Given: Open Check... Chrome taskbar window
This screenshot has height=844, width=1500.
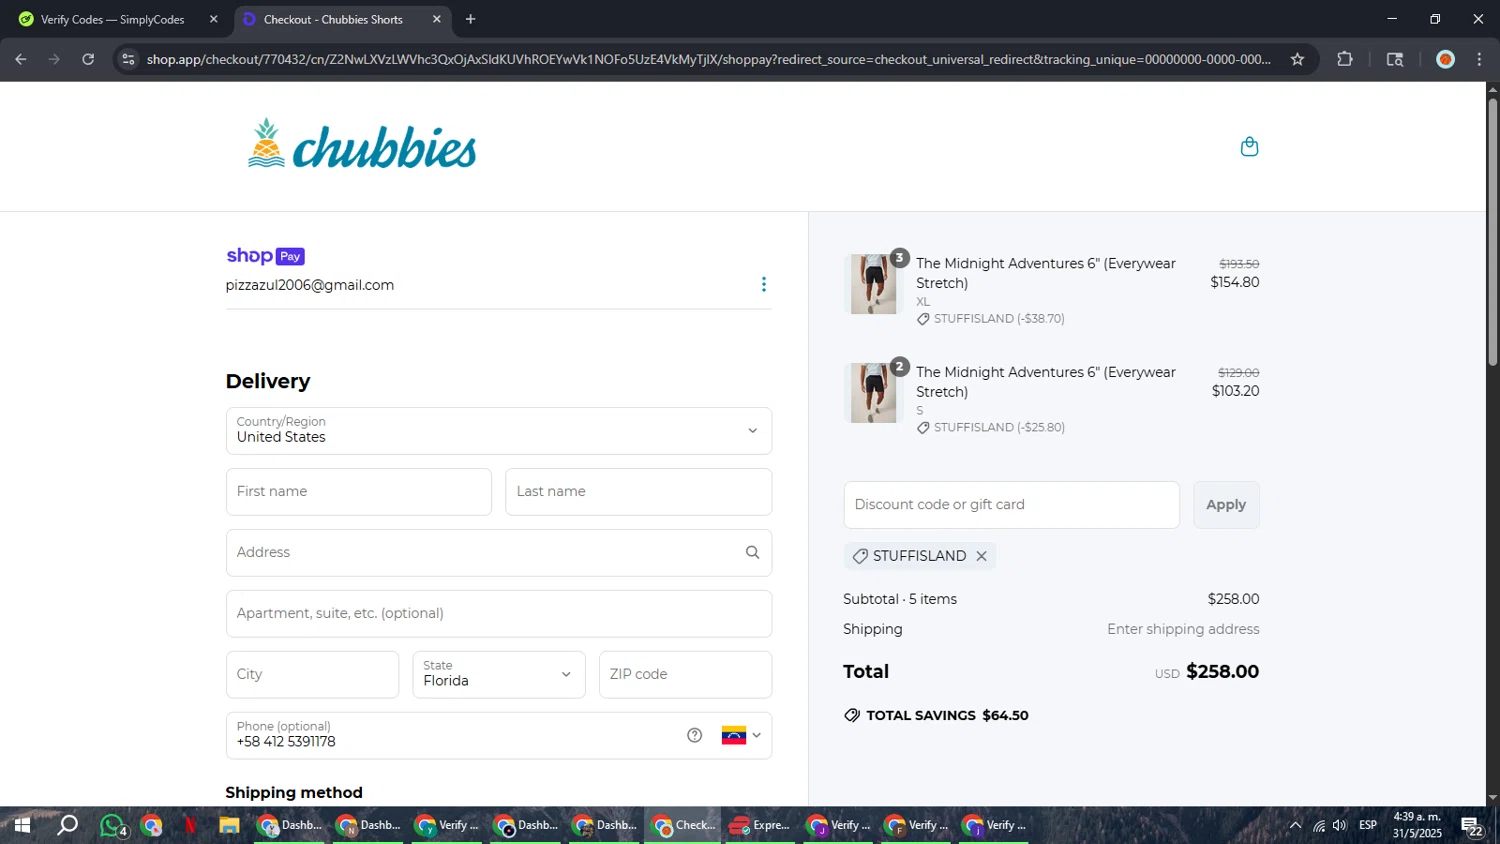Looking at the screenshot, I should coord(683,826).
